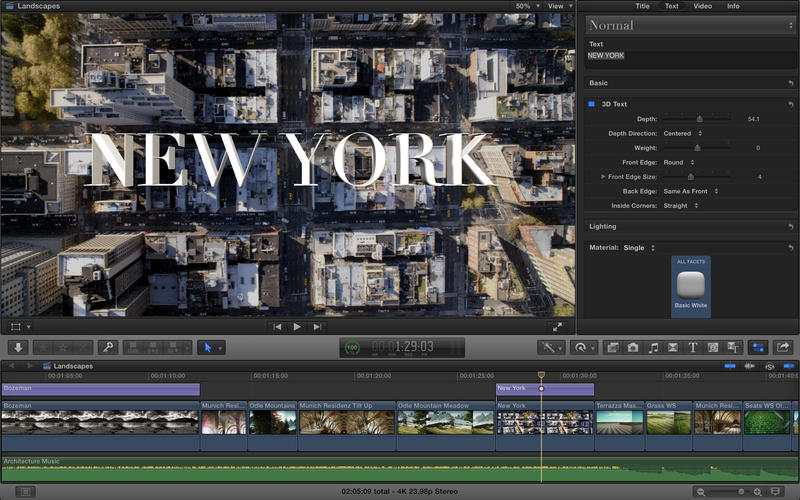
Task: Show the Photos browser camera icon
Action: tap(633, 347)
